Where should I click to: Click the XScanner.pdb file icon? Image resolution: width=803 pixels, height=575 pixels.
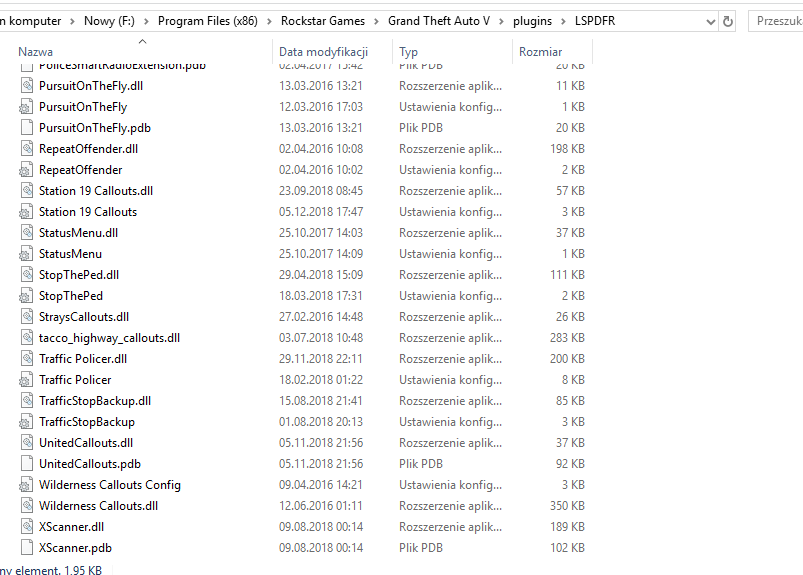click(27, 547)
